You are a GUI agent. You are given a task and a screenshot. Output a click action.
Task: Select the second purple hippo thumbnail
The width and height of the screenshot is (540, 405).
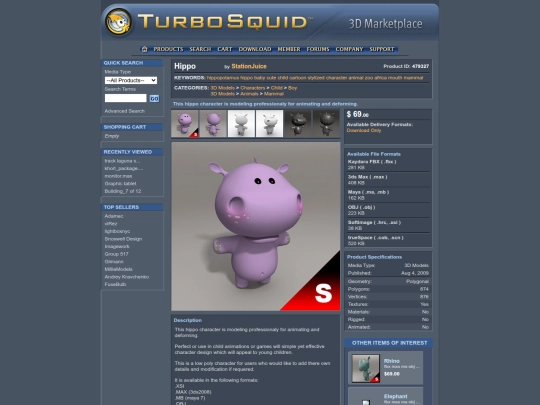point(213,124)
